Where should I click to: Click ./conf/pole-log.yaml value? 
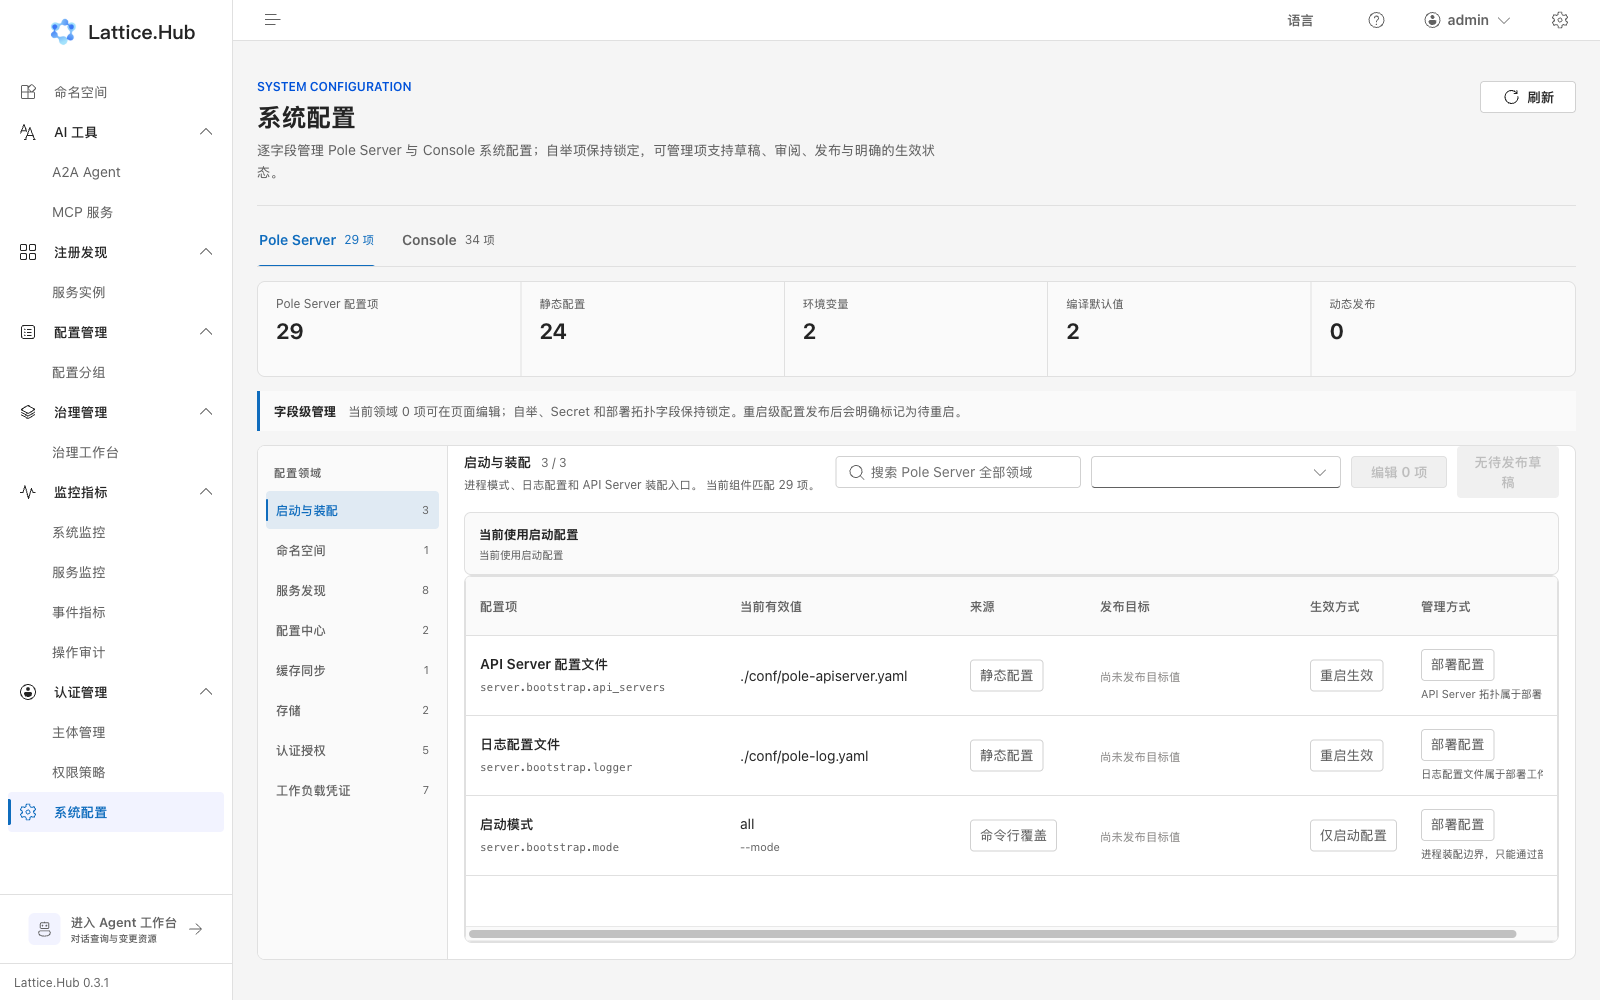[804, 756]
